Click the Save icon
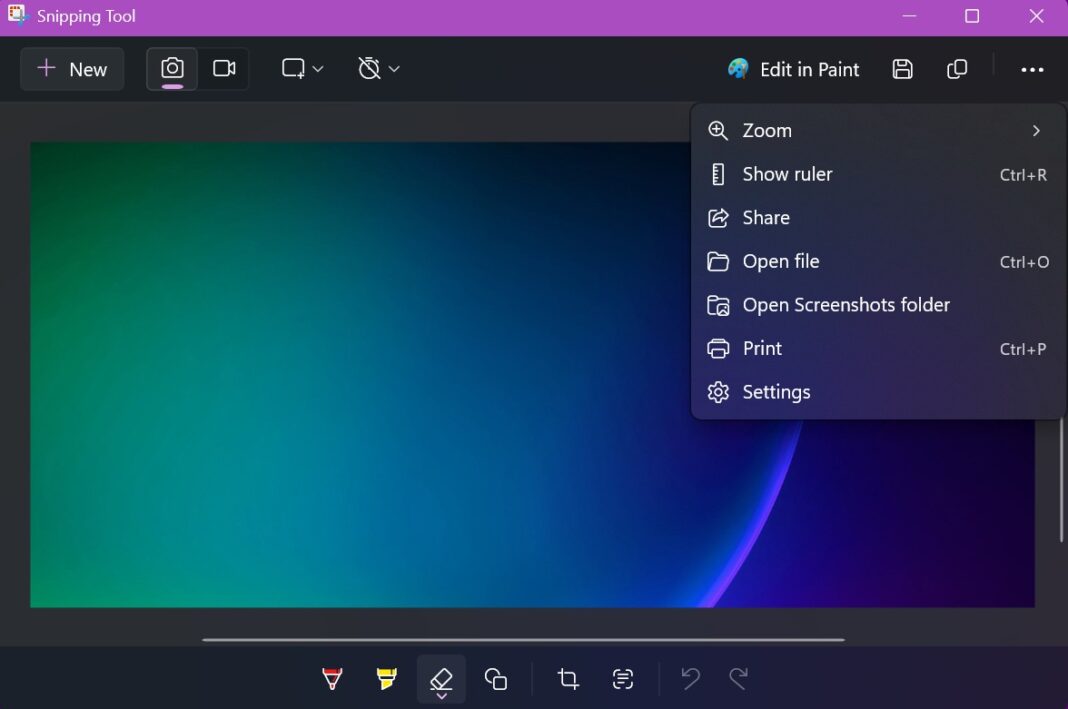1068x709 pixels. coord(902,69)
